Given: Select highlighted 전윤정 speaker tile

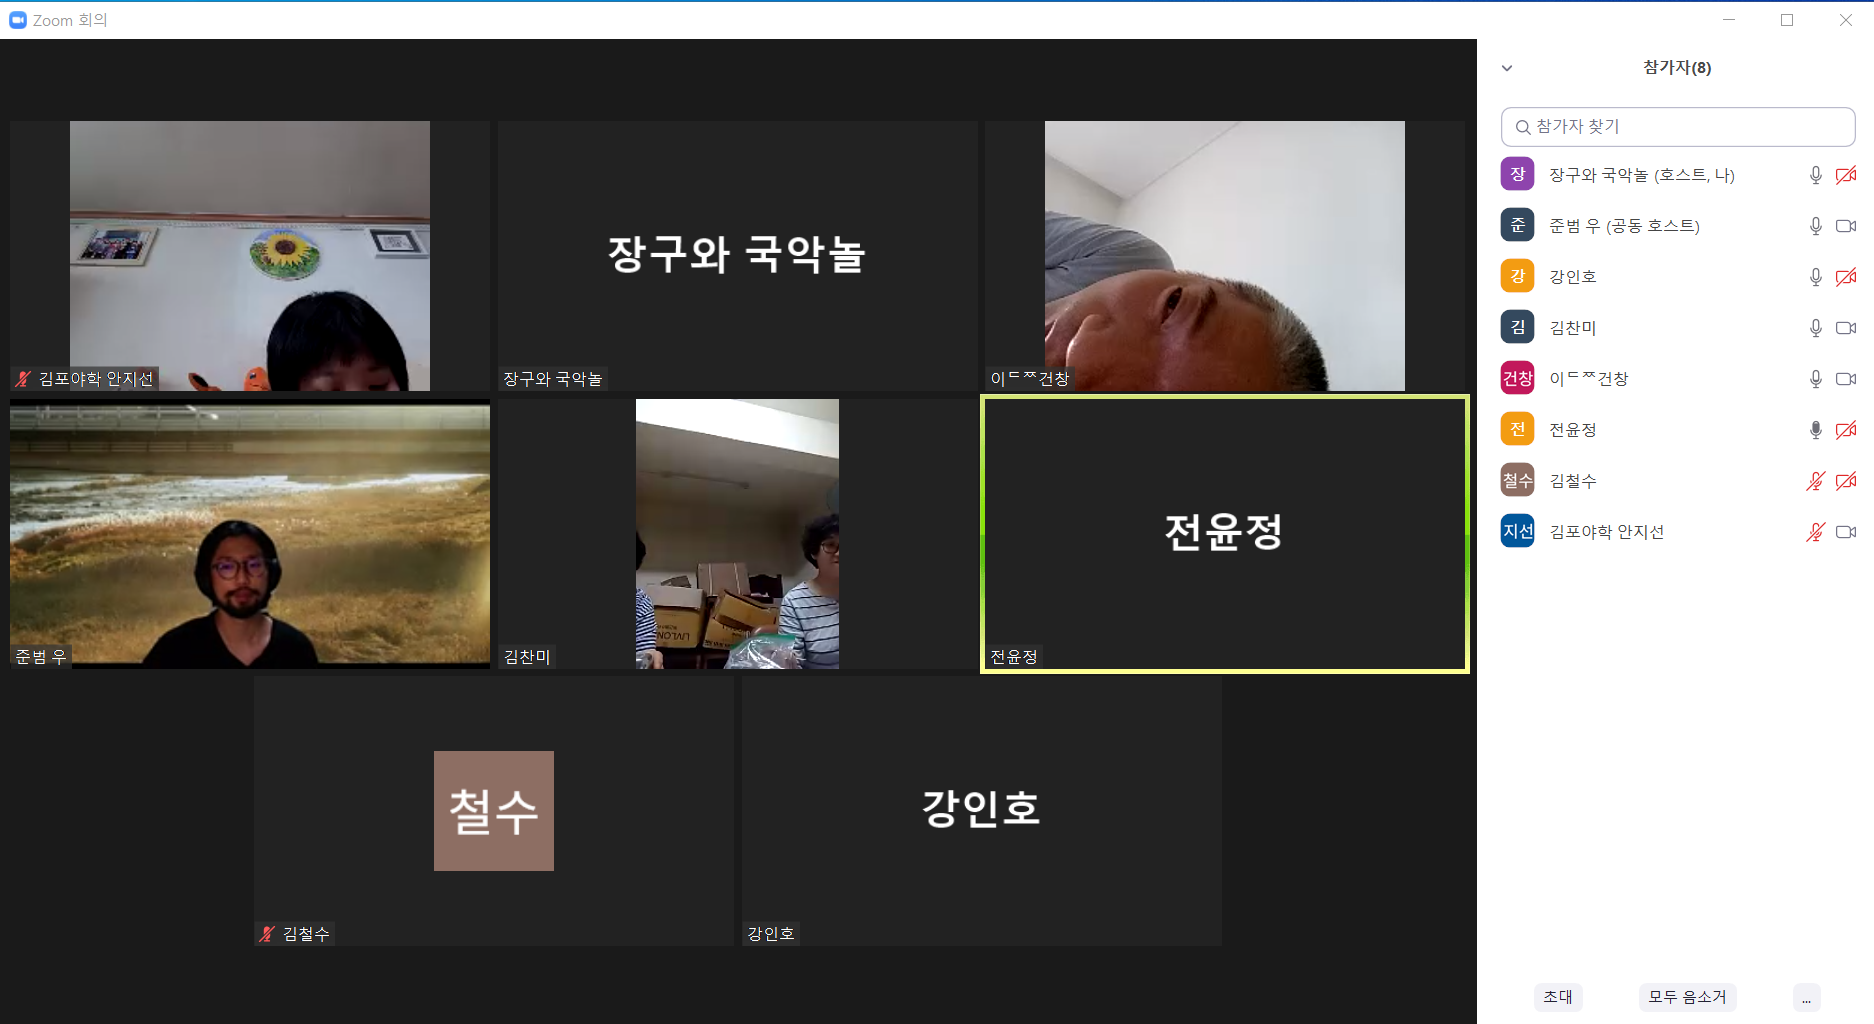Looking at the screenshot, I should (x=1225, y=534).
